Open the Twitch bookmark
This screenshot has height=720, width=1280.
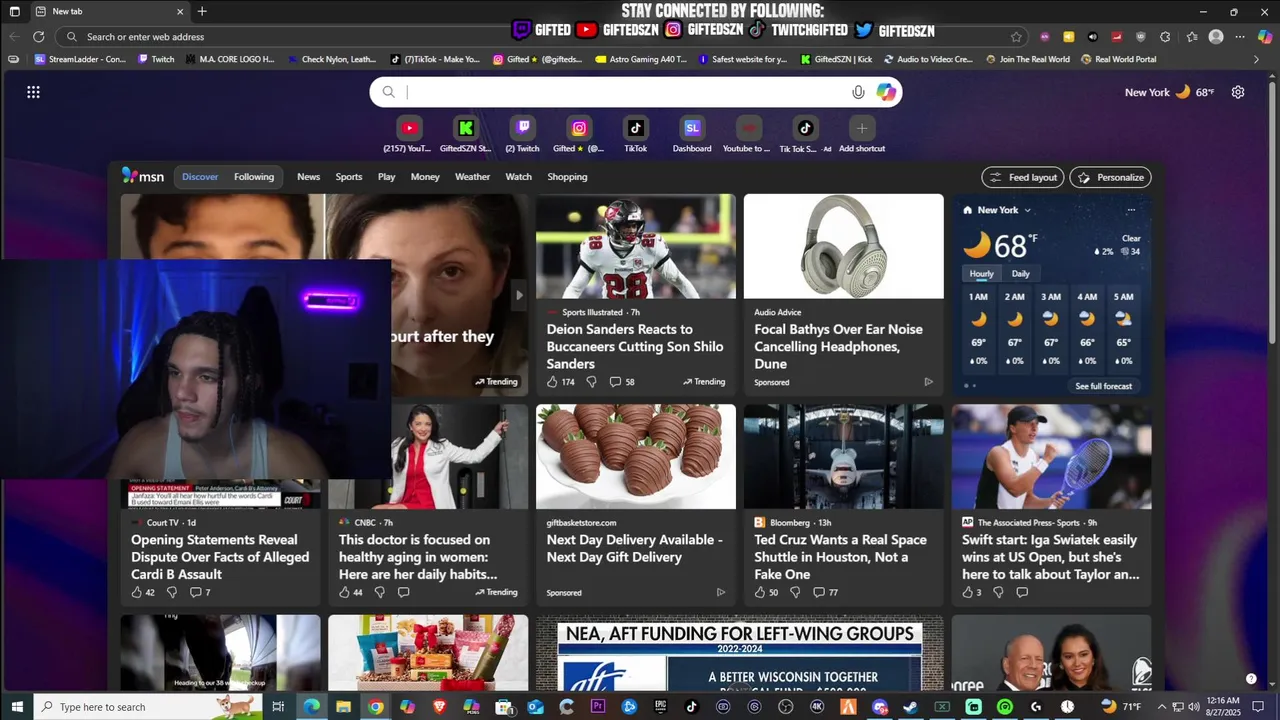[155, 59]
